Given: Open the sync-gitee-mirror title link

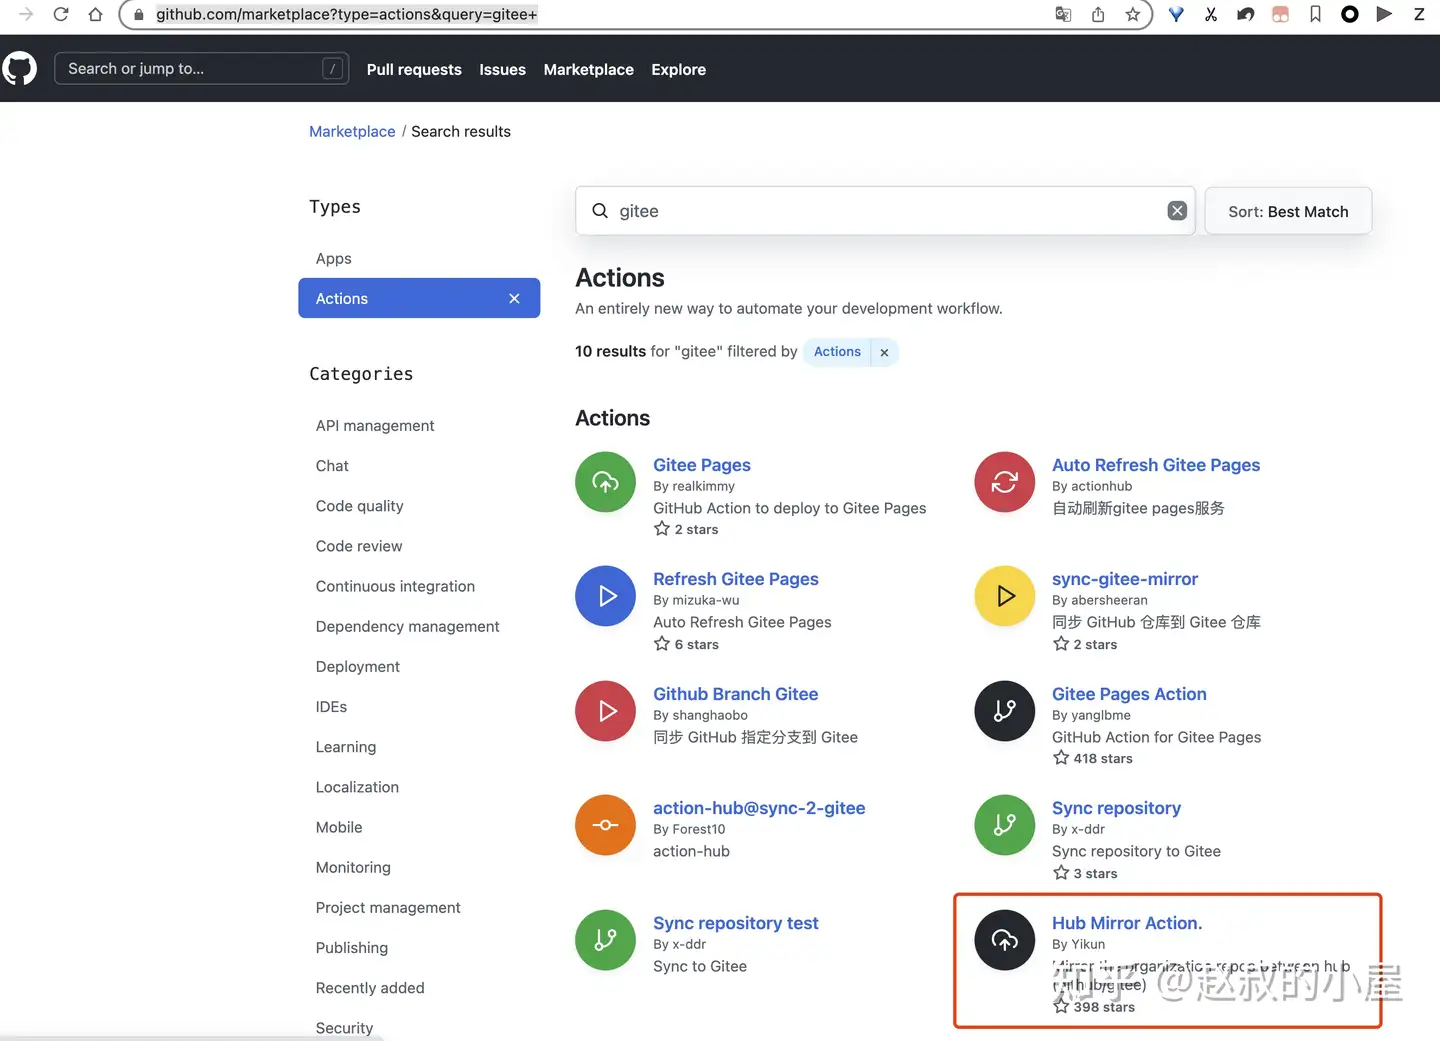Looking at the screenshot, I should tap(1125, 579).
